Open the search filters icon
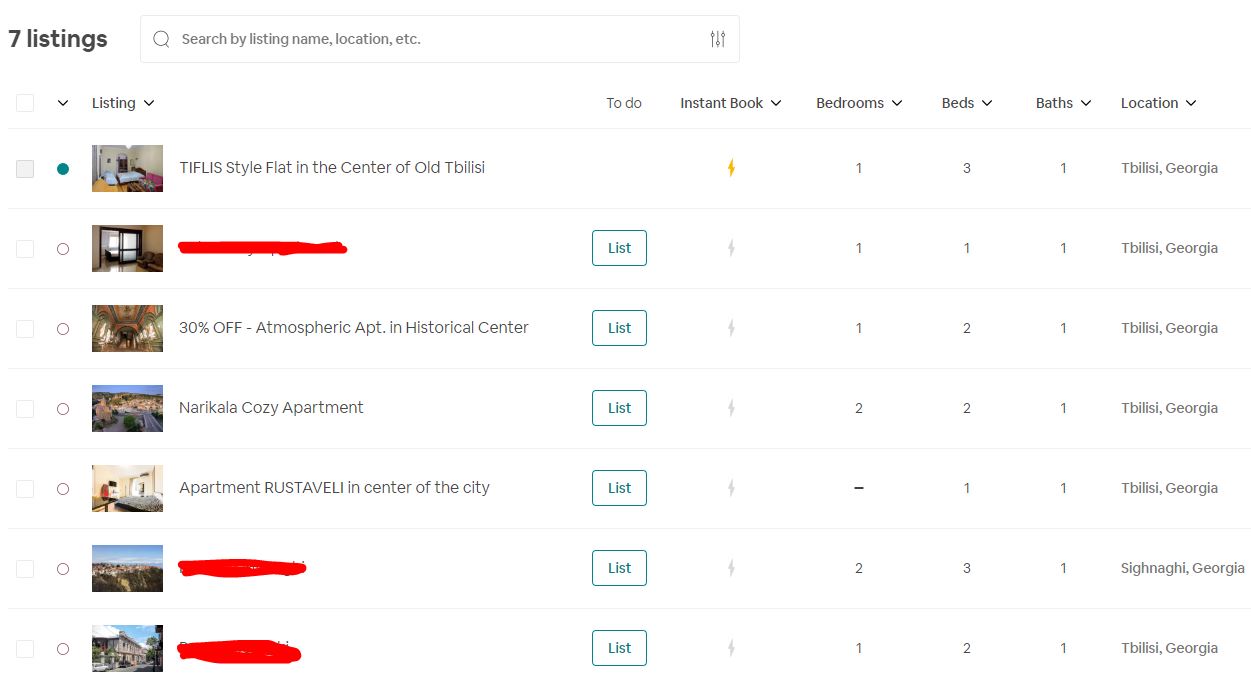The image size is (1251, 673). (718, 39)
